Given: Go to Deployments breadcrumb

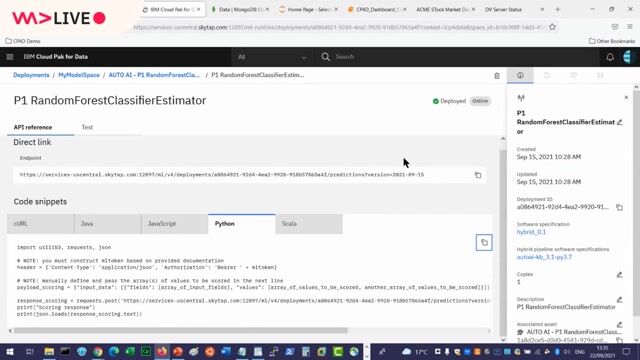Looking at the screenshot, I should coord(31,75).
